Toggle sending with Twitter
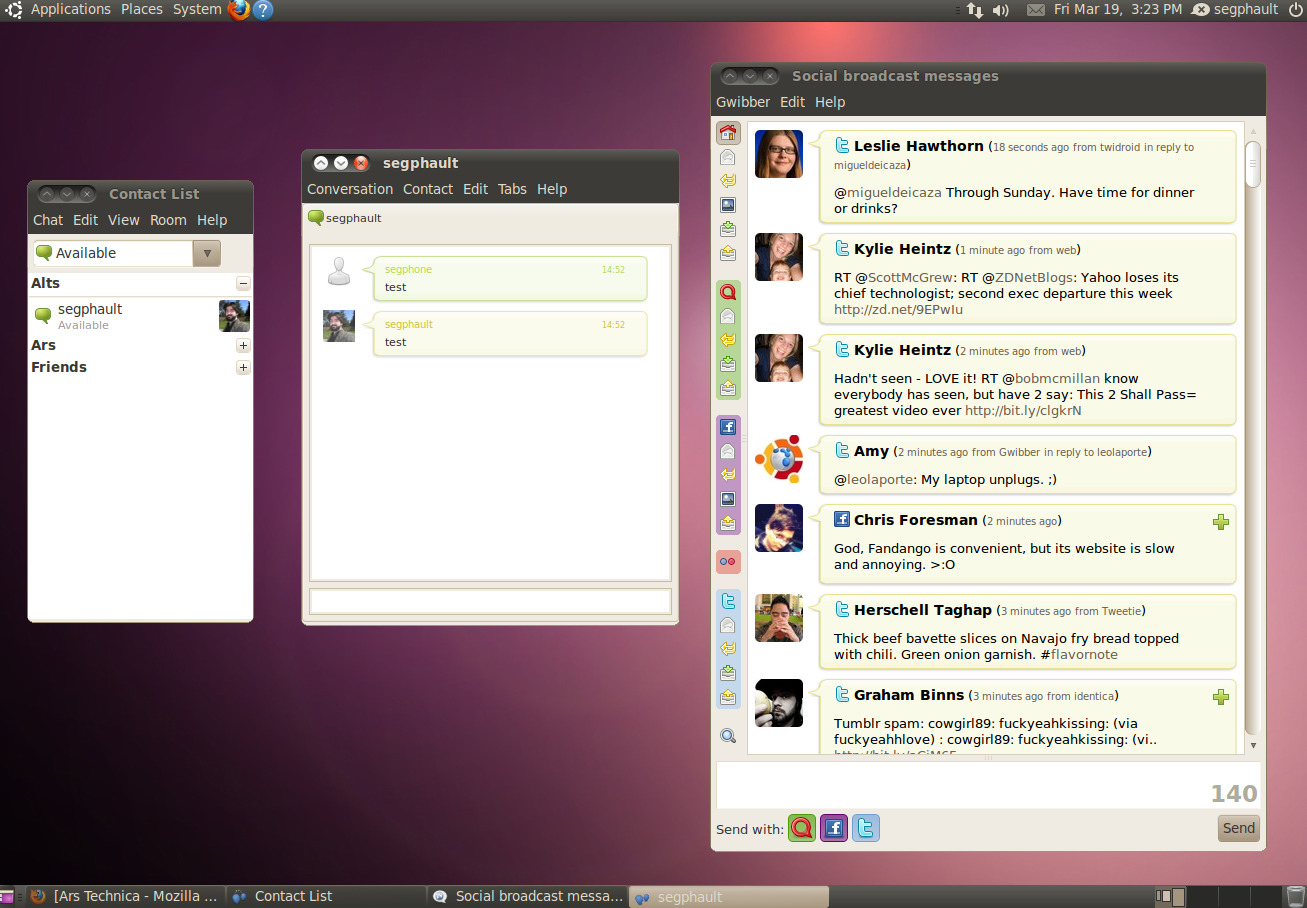The width and height of the screenshot is (1307, 908). (x=866, y=828)
